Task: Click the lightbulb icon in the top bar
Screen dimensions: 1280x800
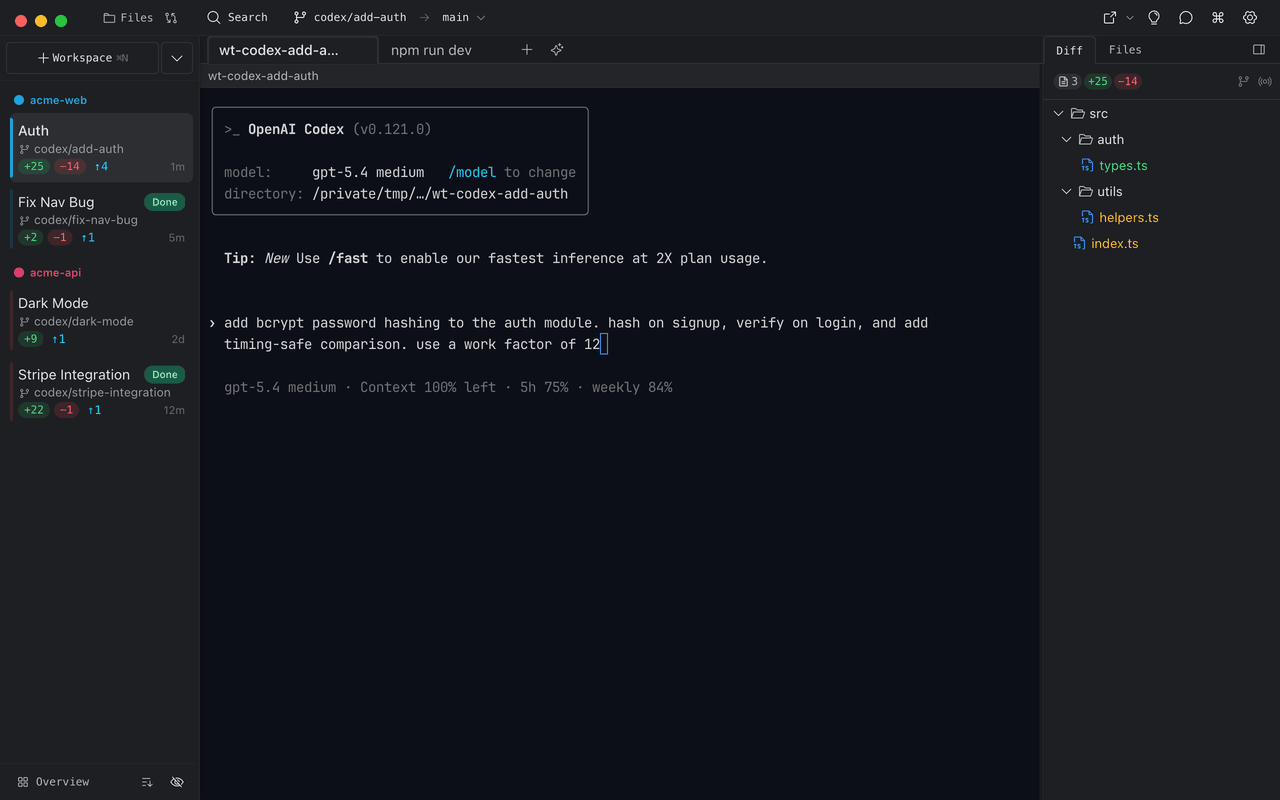Action: tap(1154, 18)
